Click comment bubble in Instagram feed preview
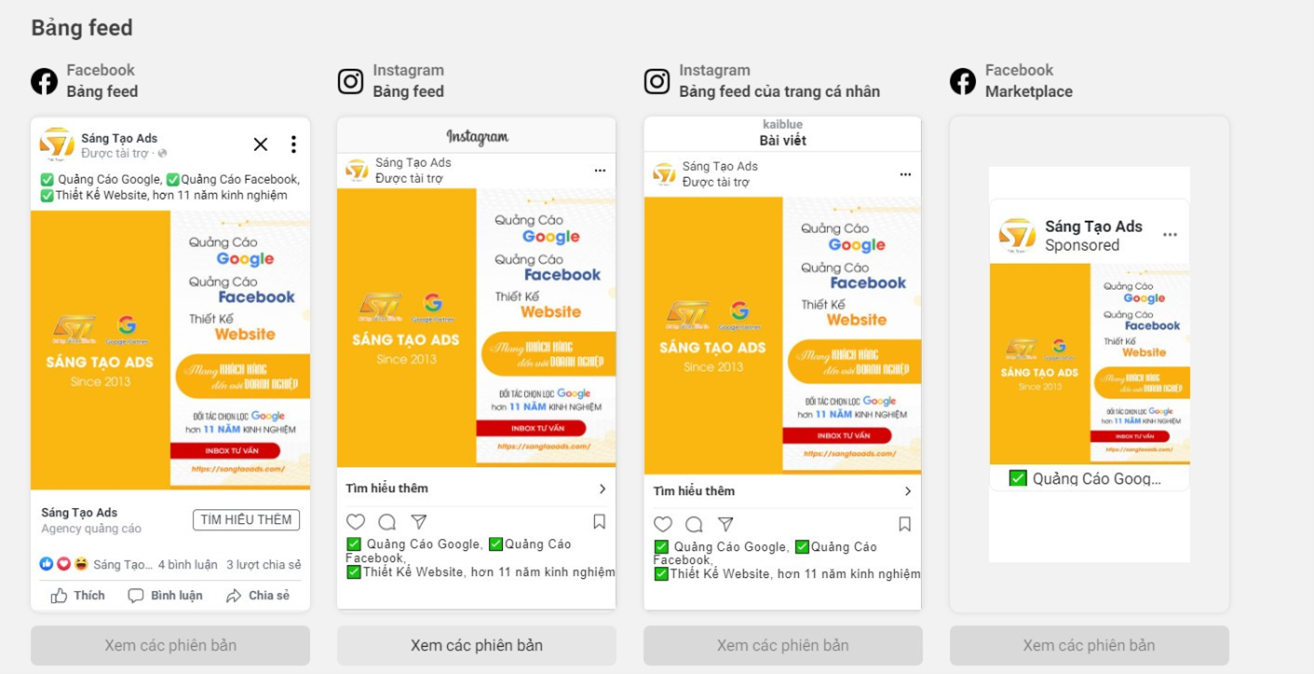 [x=387, y=521]
